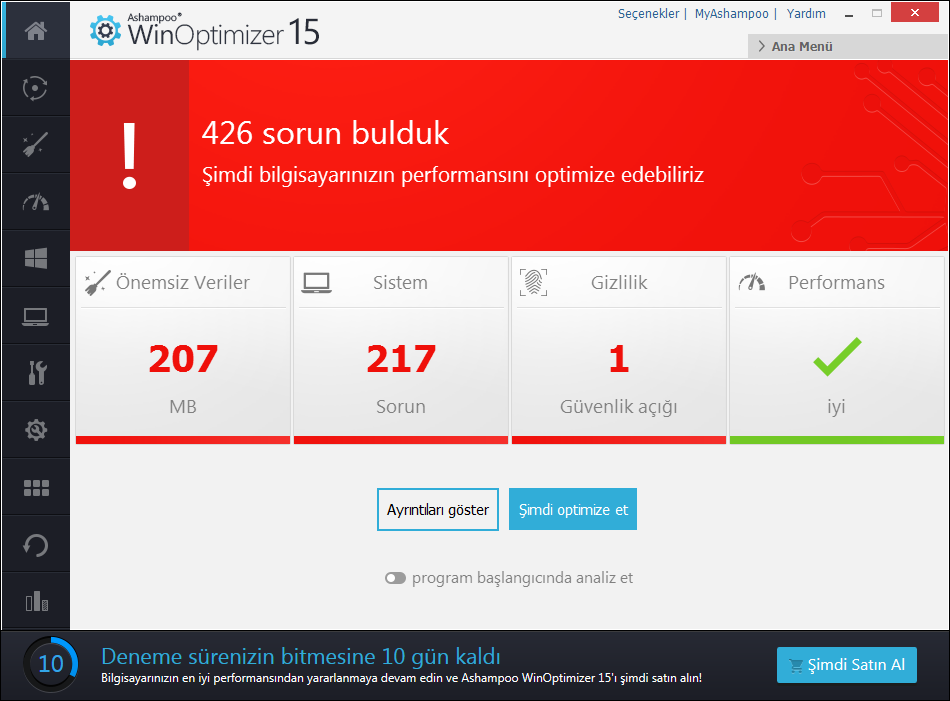
Task: Select the broom cleaning icon in sidebar
Action: [35, 145]
